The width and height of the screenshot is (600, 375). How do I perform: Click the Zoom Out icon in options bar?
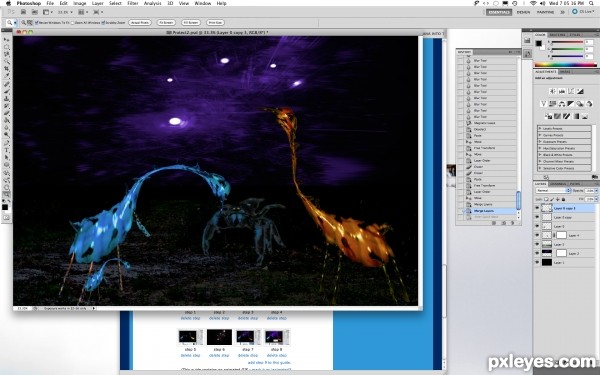click(29, 23)
